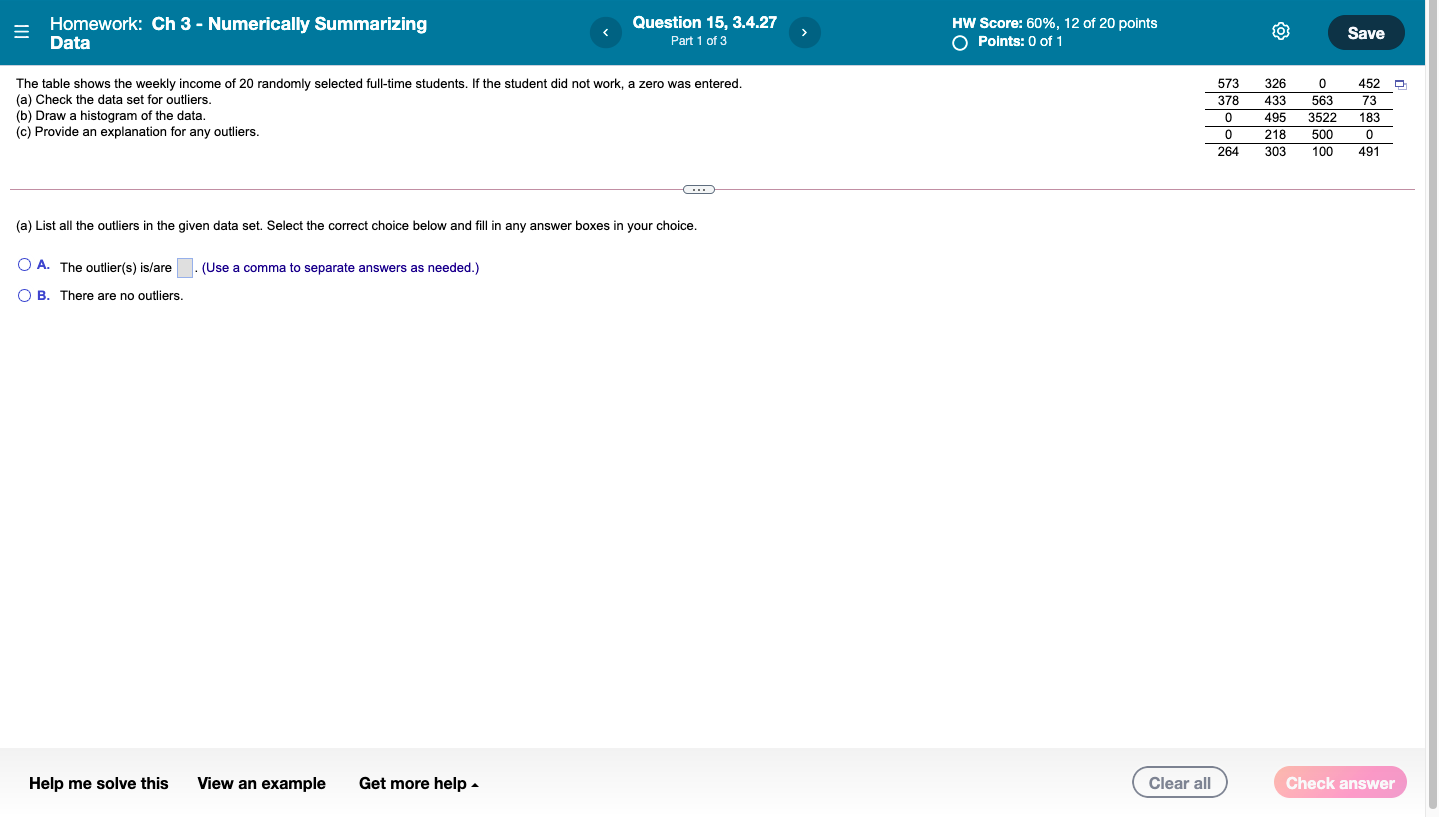Select choice A for the outlier answer
This screenshot has height=817, width=1439.
point(23,263)
